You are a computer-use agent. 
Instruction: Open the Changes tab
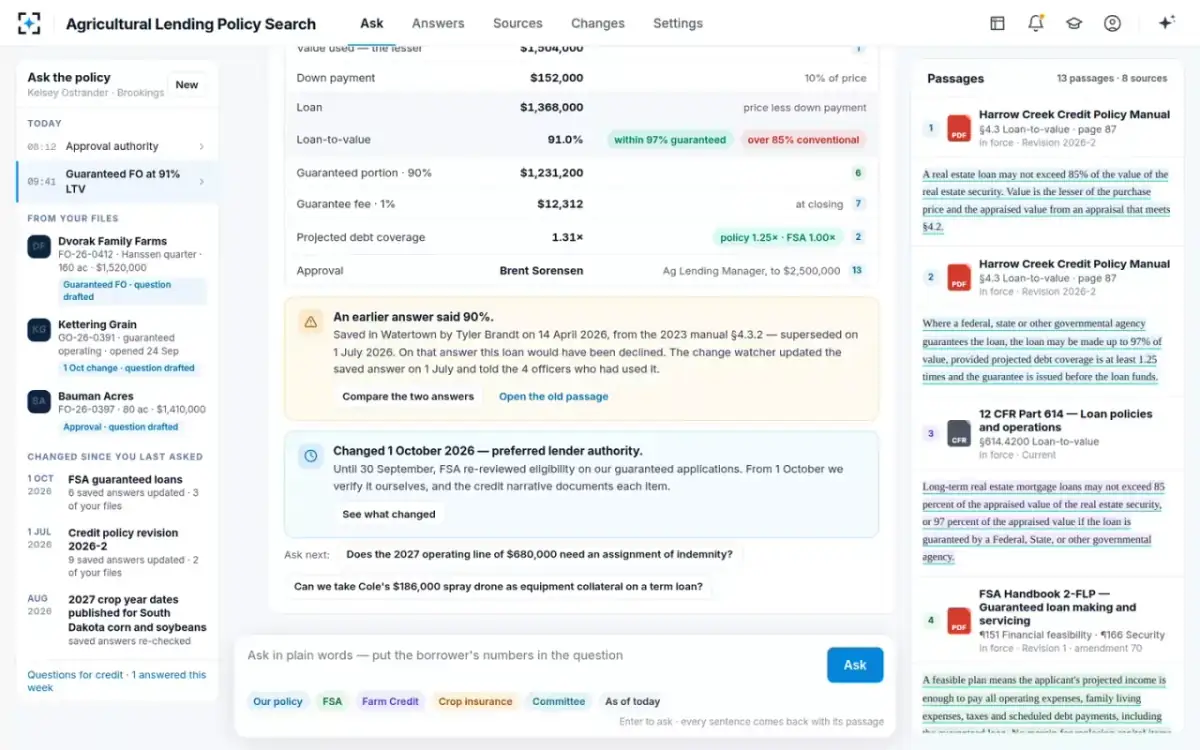click(598, 23)
